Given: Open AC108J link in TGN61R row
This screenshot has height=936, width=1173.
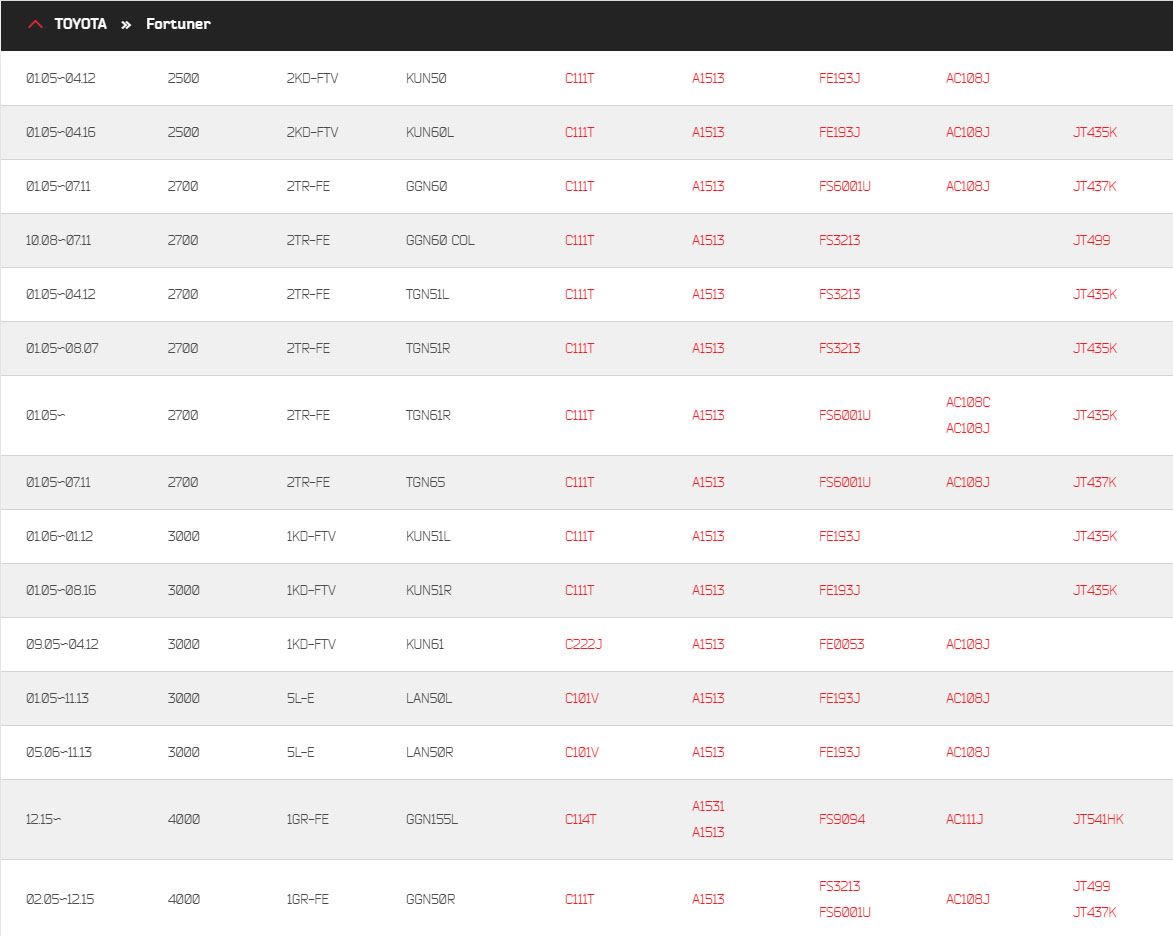Looking at the screenshot, I should click(x=967, y=429).
